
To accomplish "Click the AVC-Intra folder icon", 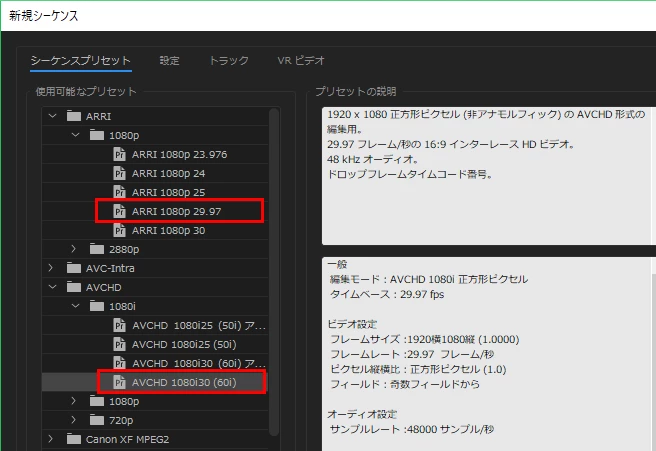I will pos(74,268).
